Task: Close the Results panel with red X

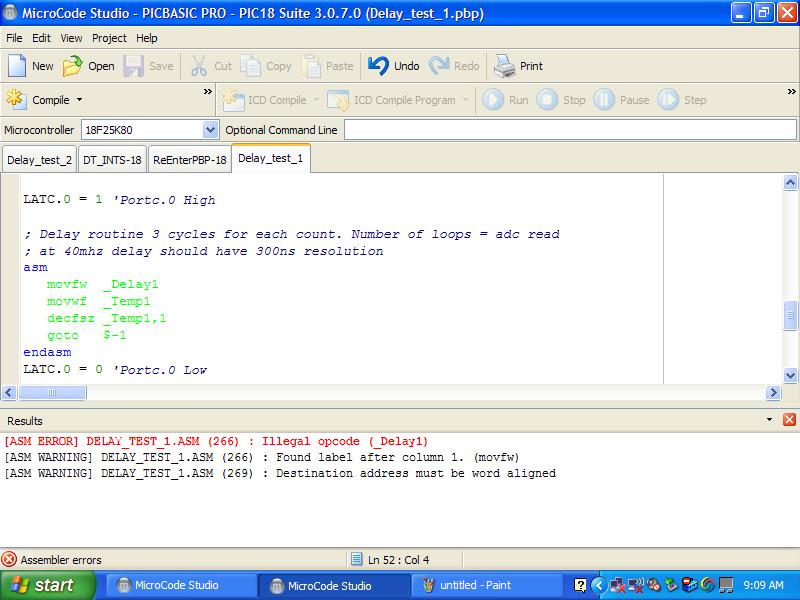Action: tap(789, 420)
